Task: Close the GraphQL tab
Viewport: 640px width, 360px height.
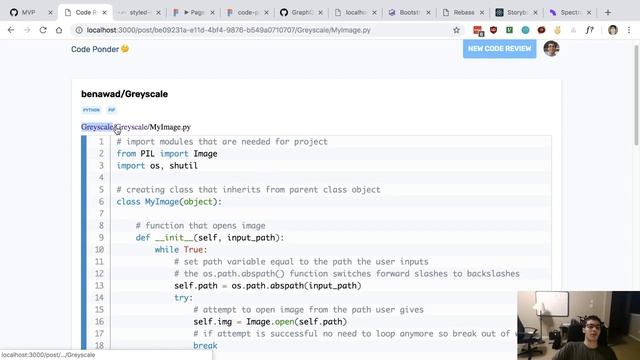Action: [x=320, y=13]
